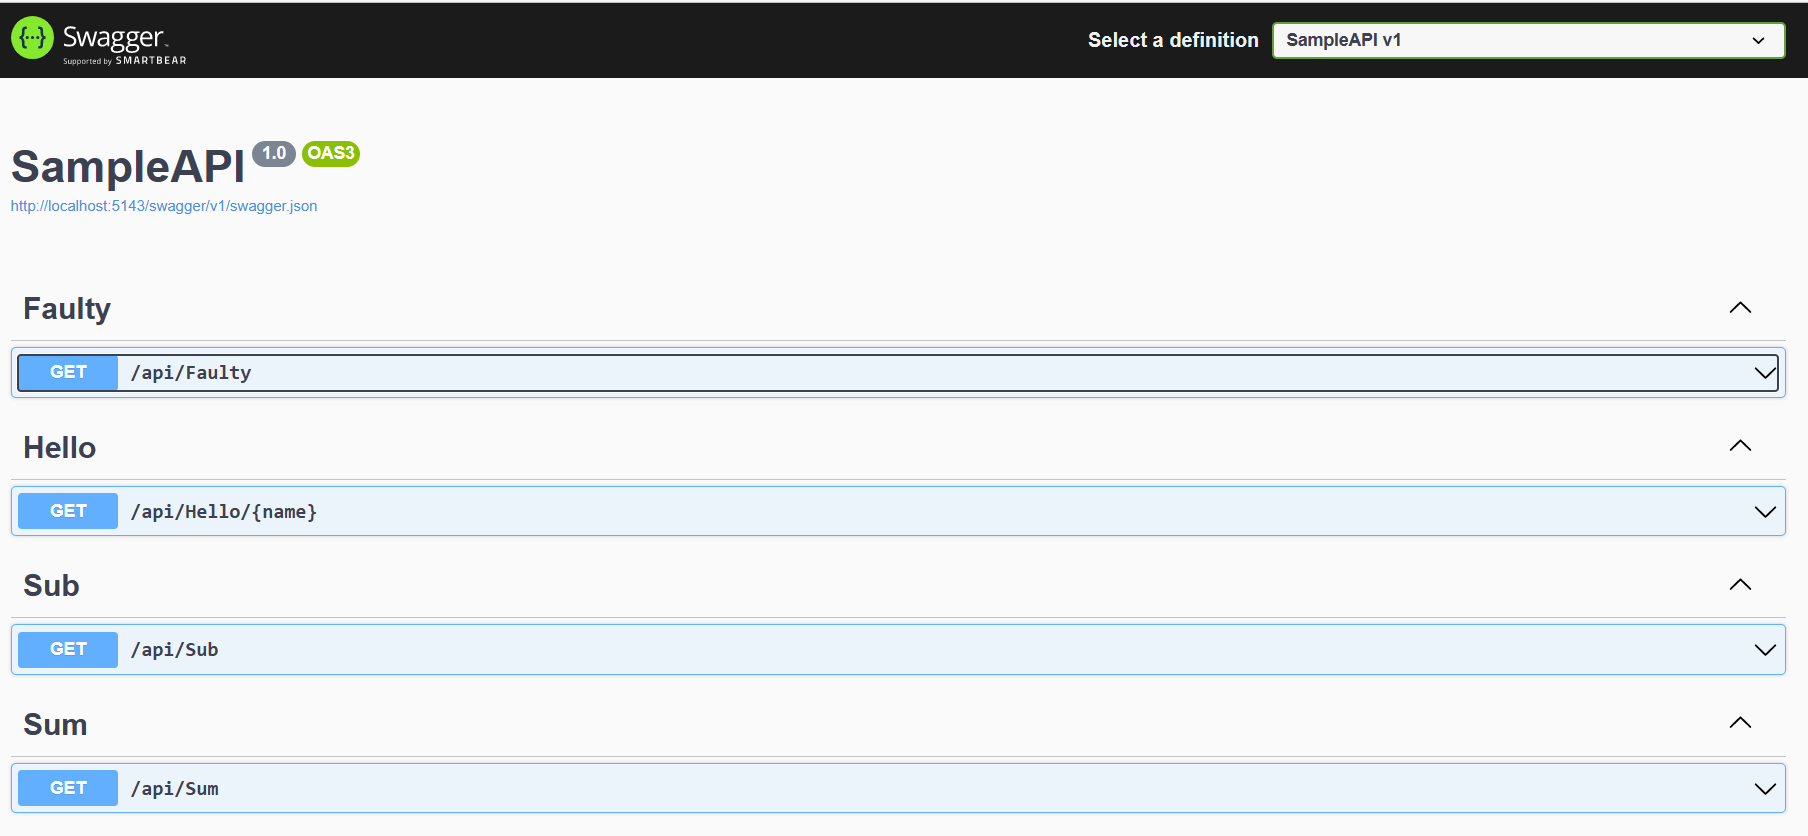Screen dimensions: 1808x836
Task: Expand /api/Faulty with its down arrow
Action: point(1765,373)
